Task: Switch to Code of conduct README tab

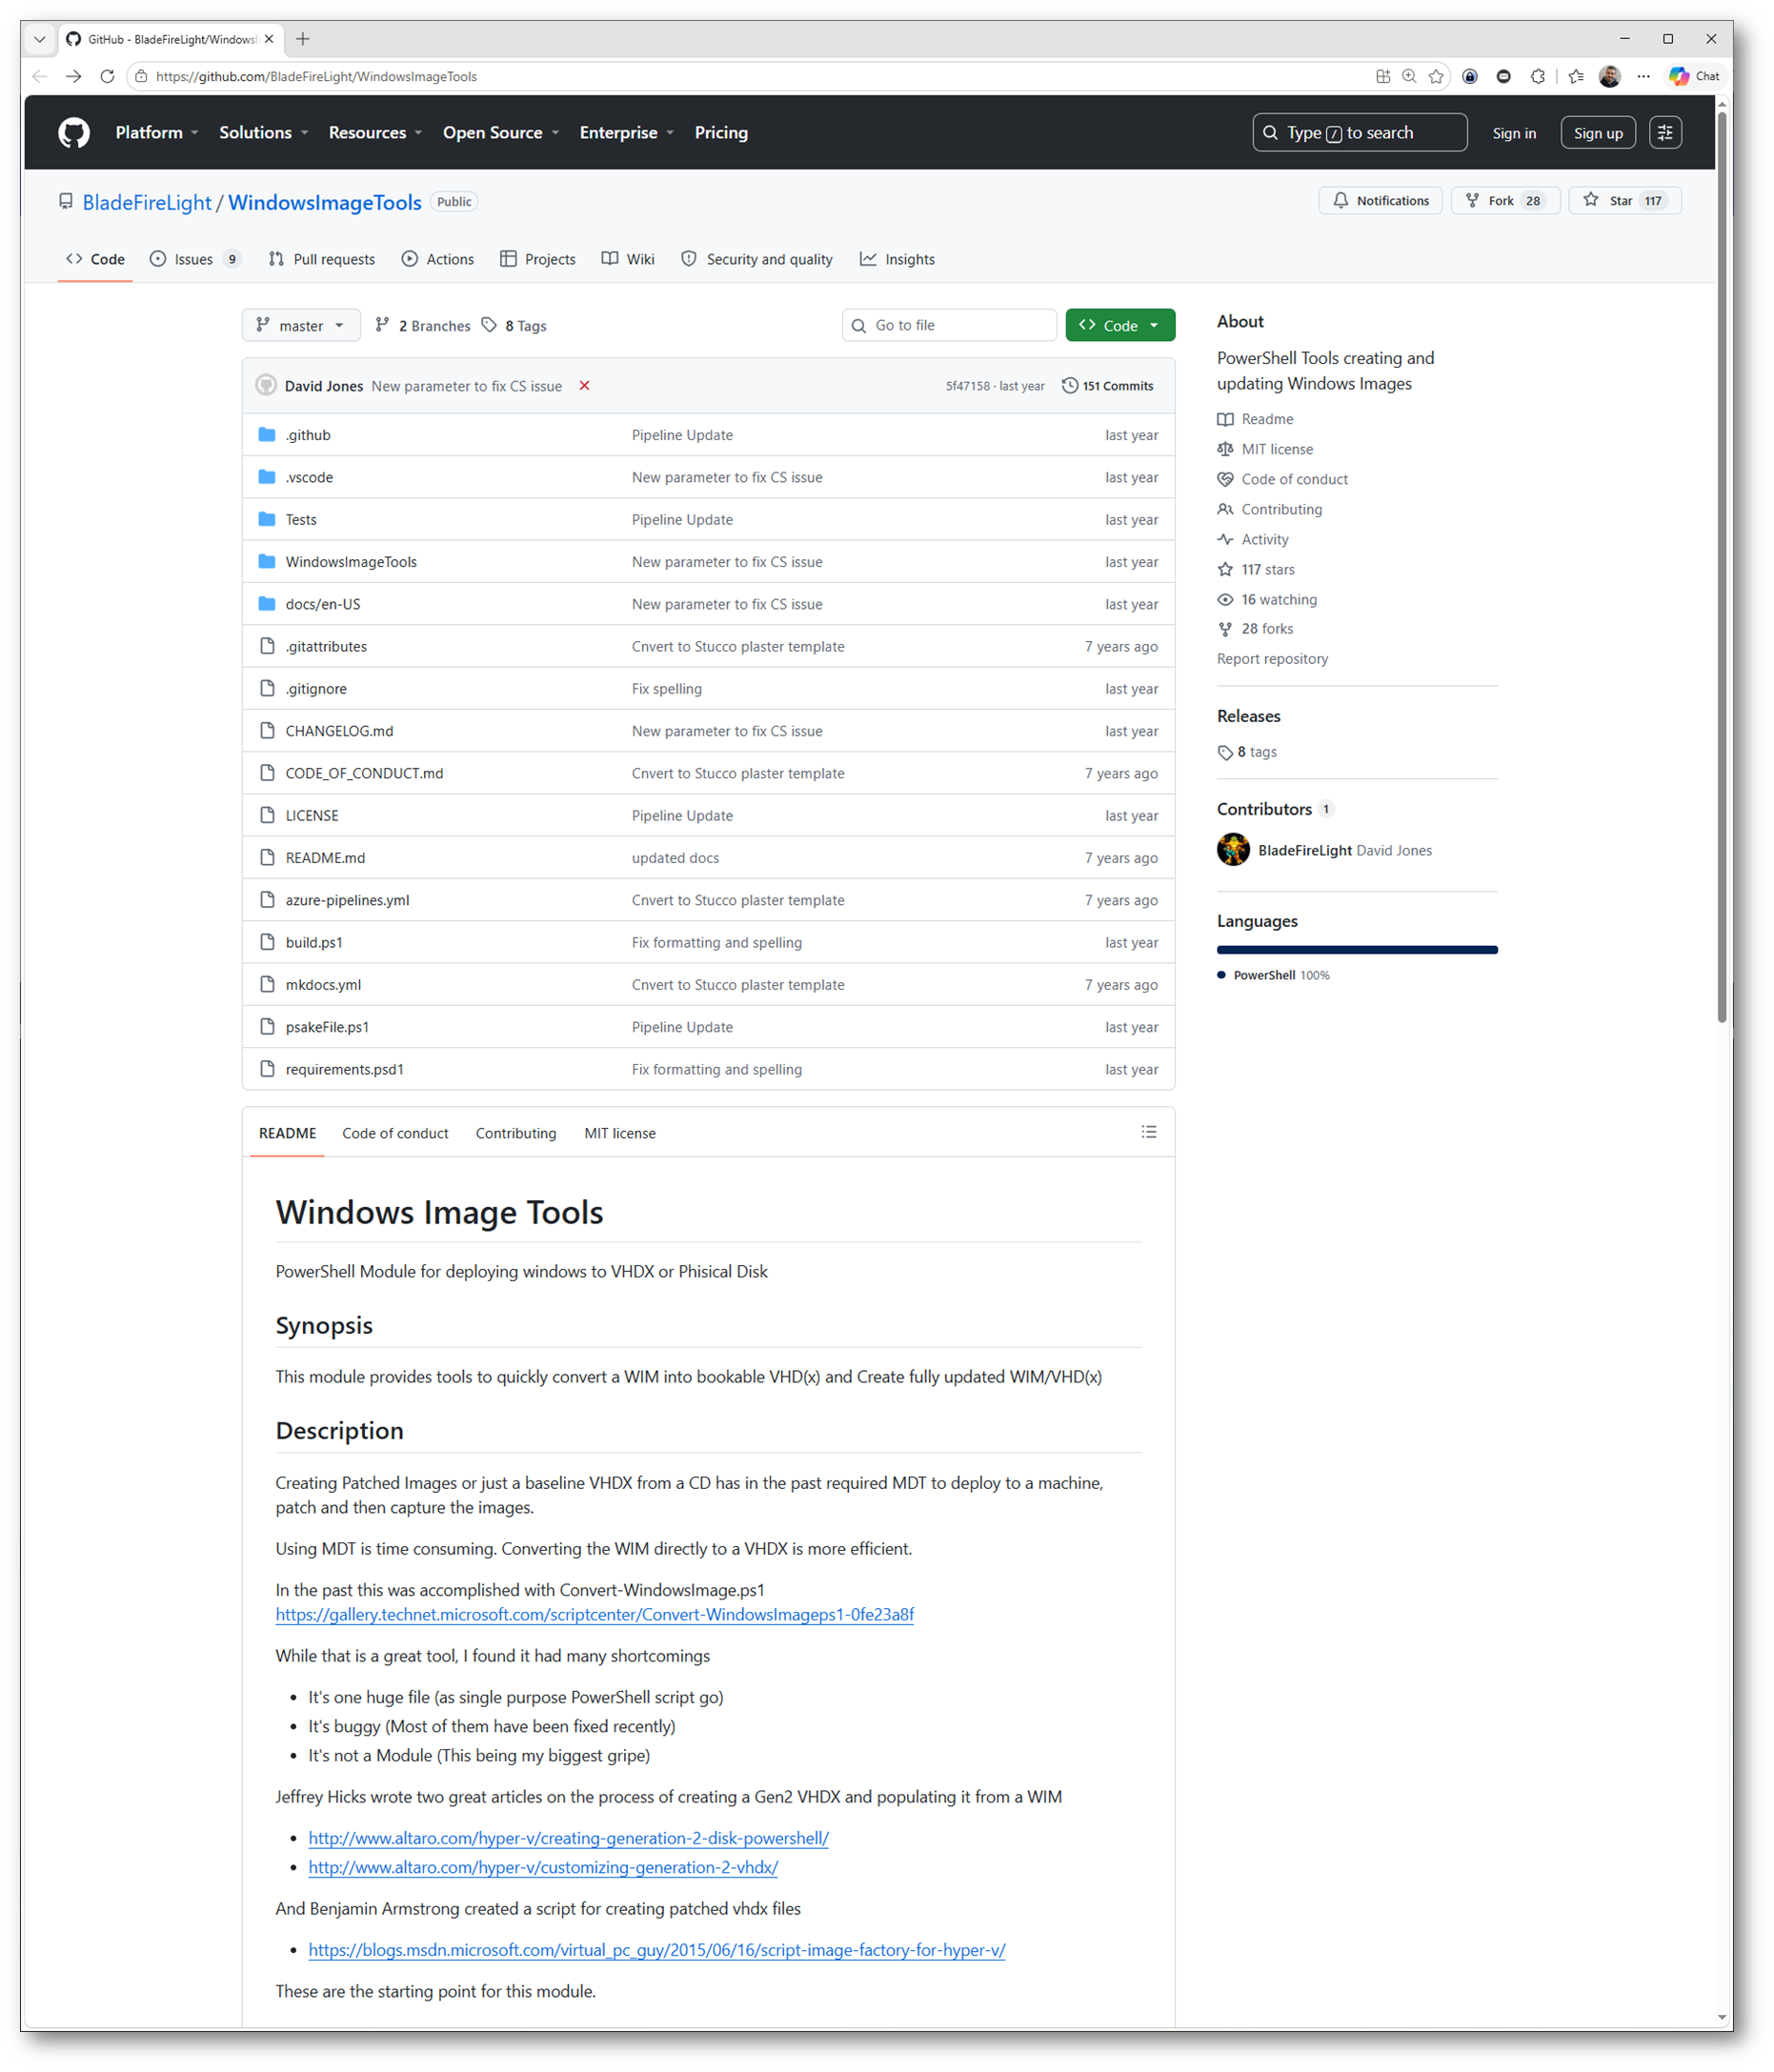Action: click(x=395, y=1133)
